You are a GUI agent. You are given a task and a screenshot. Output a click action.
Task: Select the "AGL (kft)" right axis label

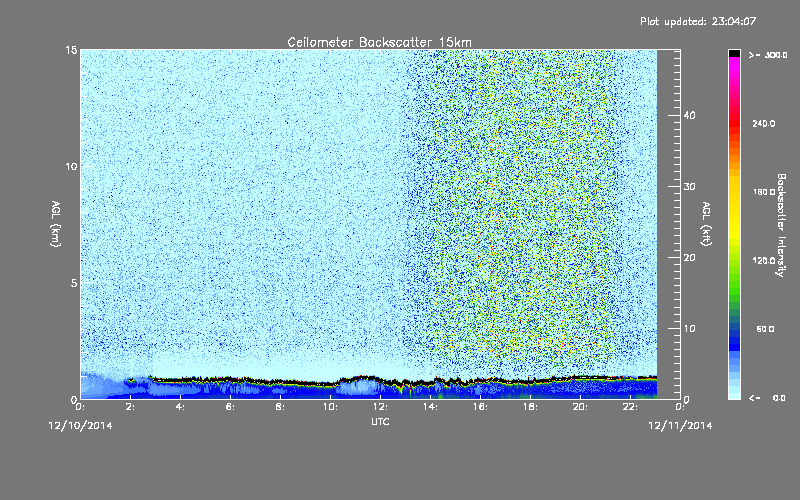706,223
